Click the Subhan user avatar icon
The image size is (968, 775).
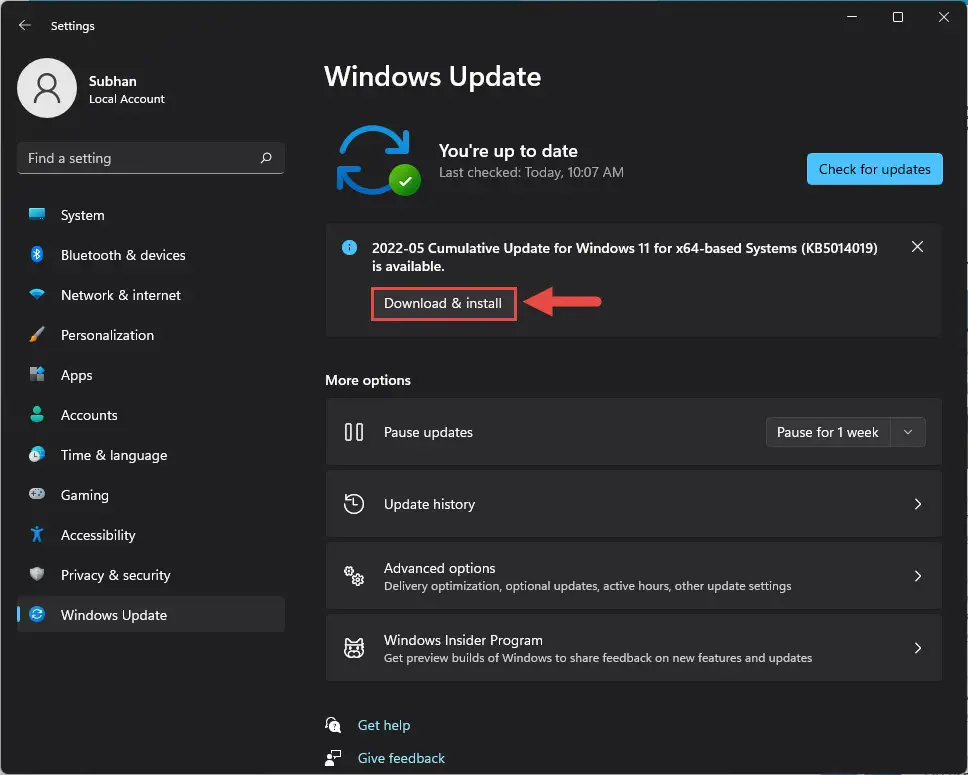click(x=47, y=88)
